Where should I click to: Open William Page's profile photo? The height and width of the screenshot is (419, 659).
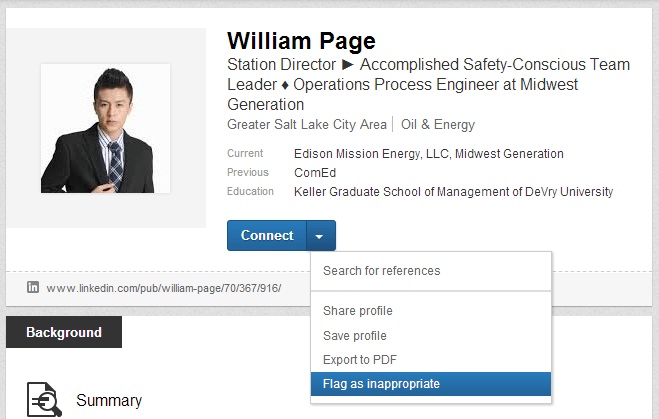[x=105, y=129]
